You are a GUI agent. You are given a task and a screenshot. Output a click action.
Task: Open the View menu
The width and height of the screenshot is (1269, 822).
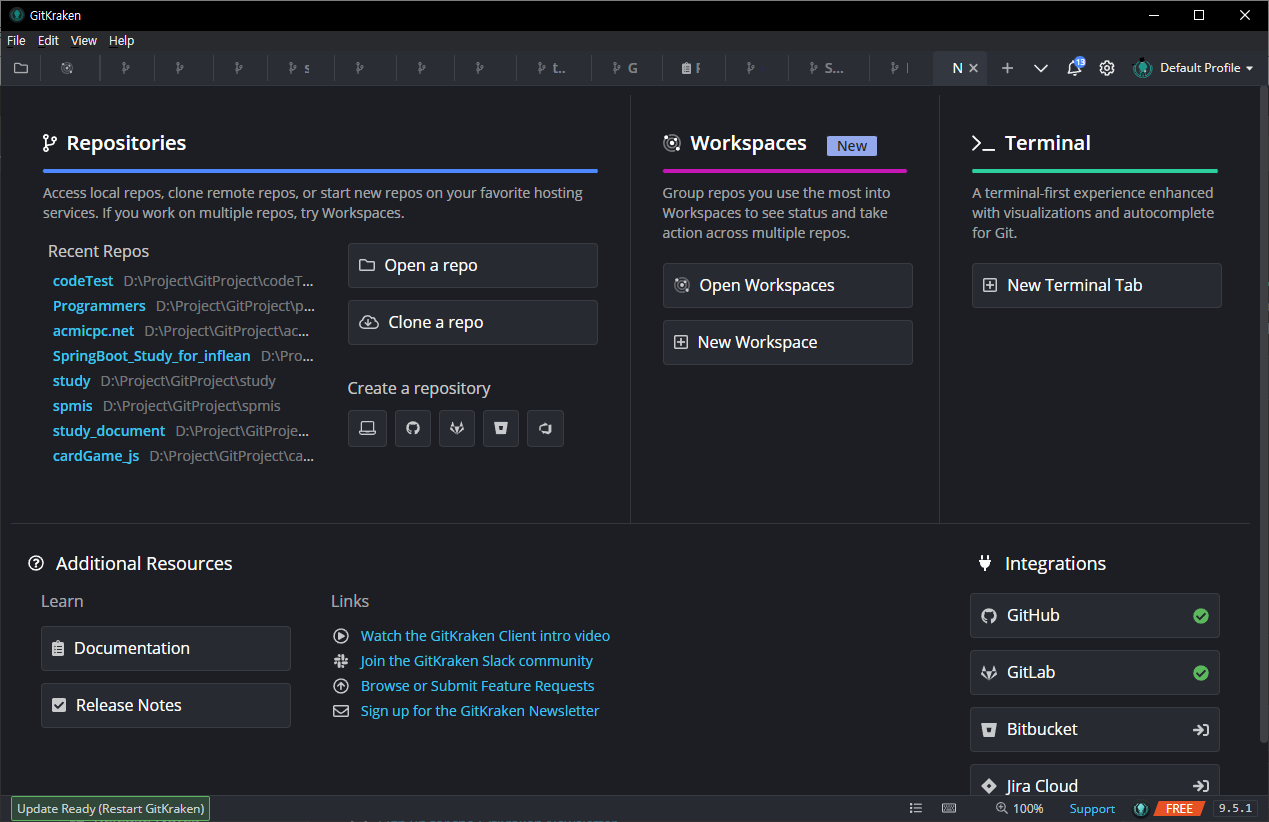(x=84, y=41)
